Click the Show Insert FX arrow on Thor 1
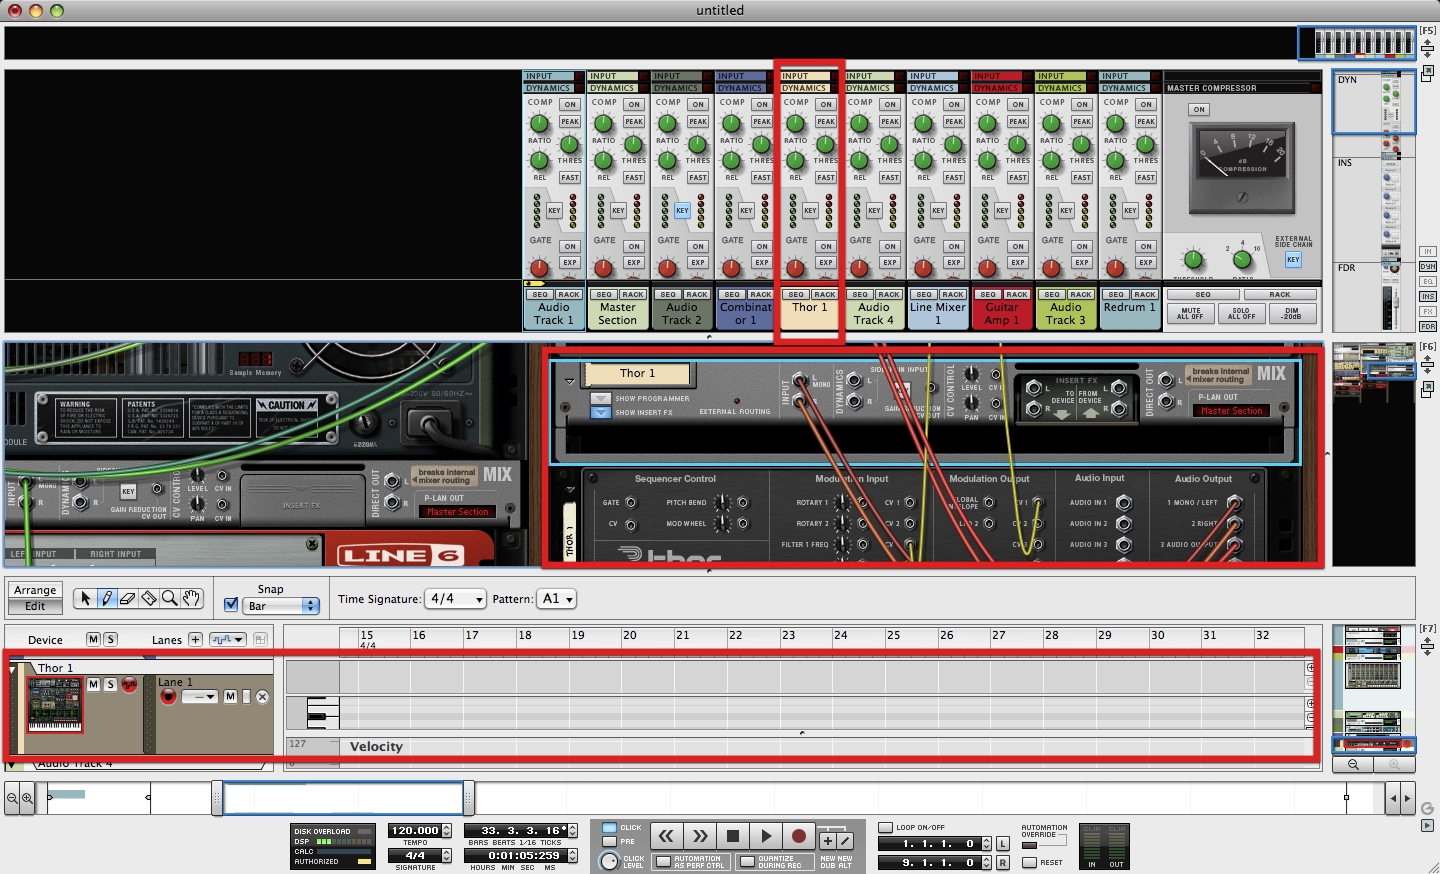1440x874 pixels. coord(601,412)
